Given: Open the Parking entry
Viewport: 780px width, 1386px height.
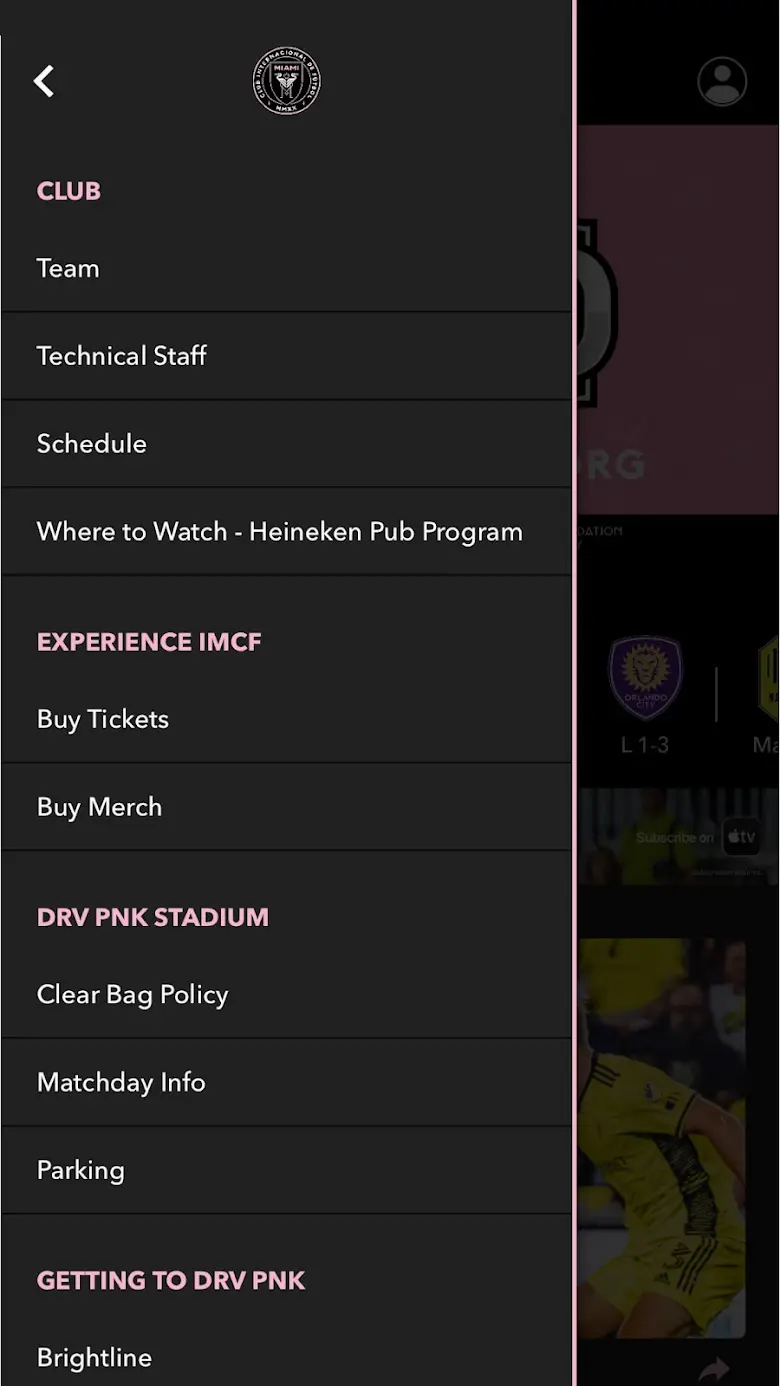Looking at the screenshot, I should point(286,1171).
